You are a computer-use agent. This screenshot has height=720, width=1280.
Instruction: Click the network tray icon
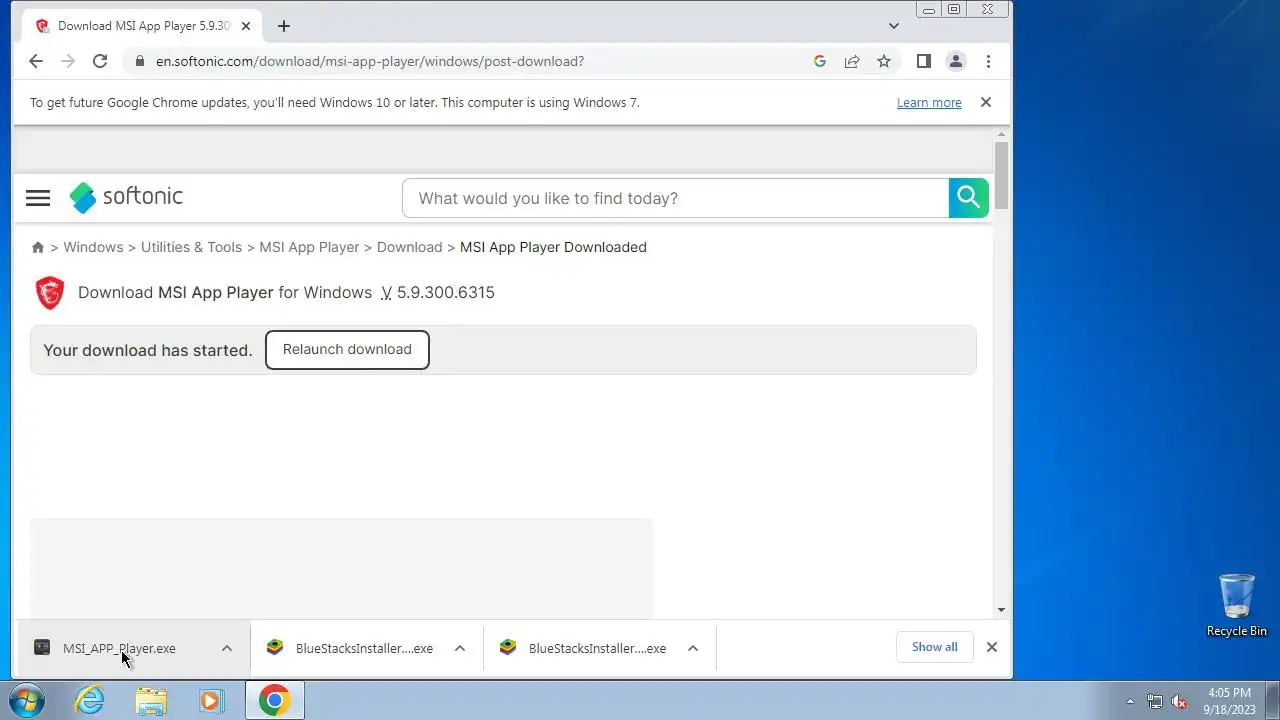(1155, 701)
